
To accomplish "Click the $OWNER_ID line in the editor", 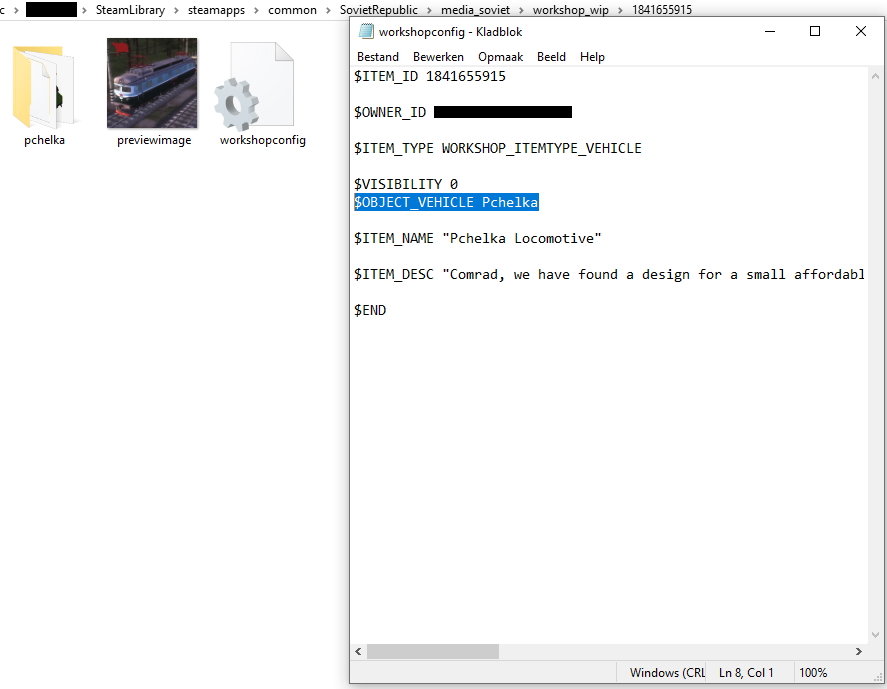I will [463, 113].
